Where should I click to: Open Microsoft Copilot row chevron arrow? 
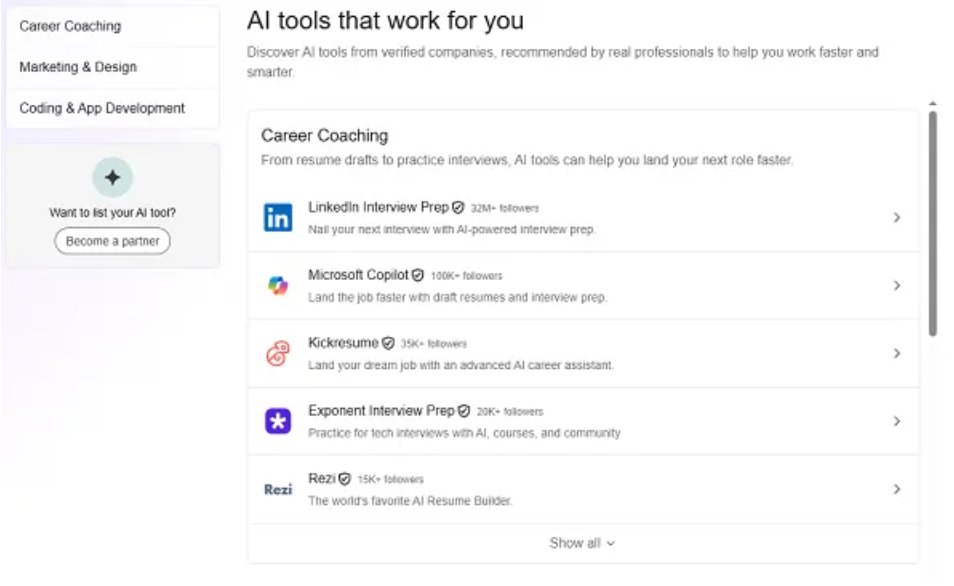[897, 285]
